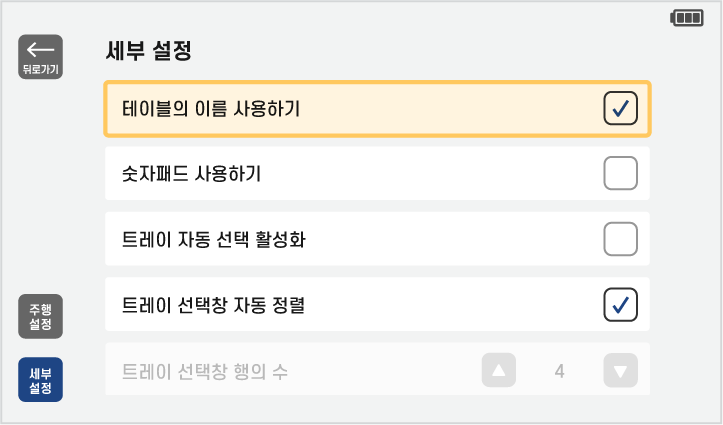Select the 세부 설정 sidebar tab

[40, 380]
